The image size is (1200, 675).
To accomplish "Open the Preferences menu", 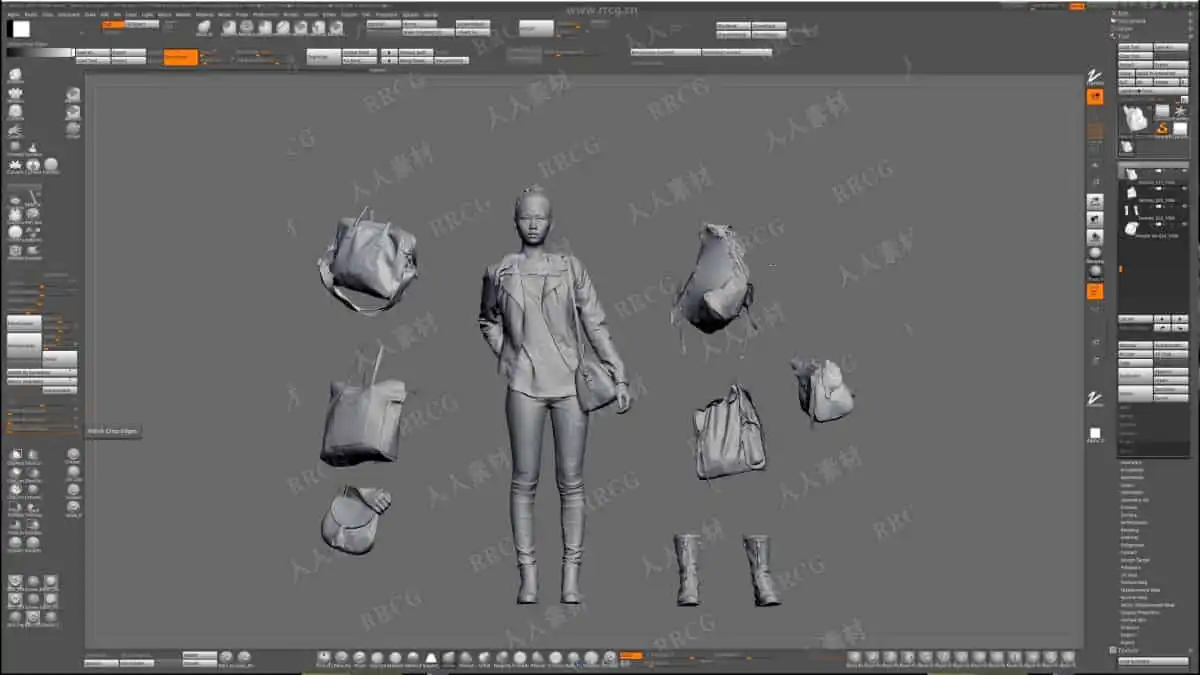I will 265,15.
